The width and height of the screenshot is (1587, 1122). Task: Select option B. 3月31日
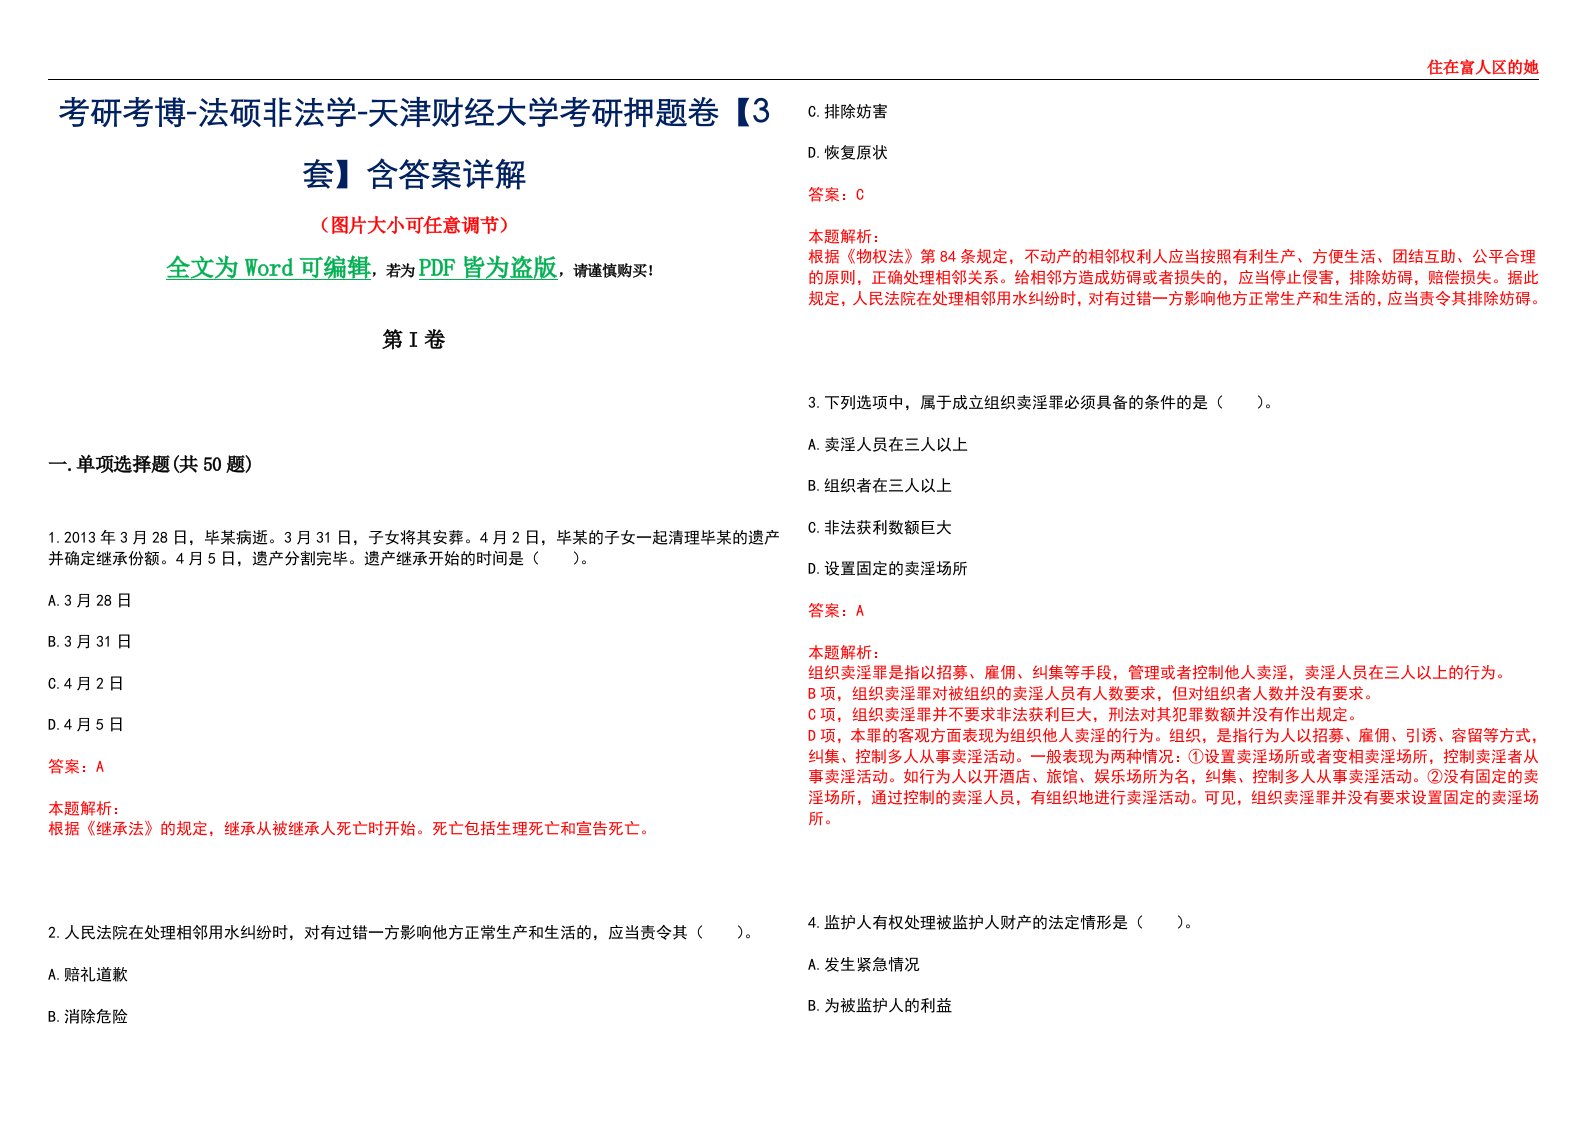[x=90, y=641]
